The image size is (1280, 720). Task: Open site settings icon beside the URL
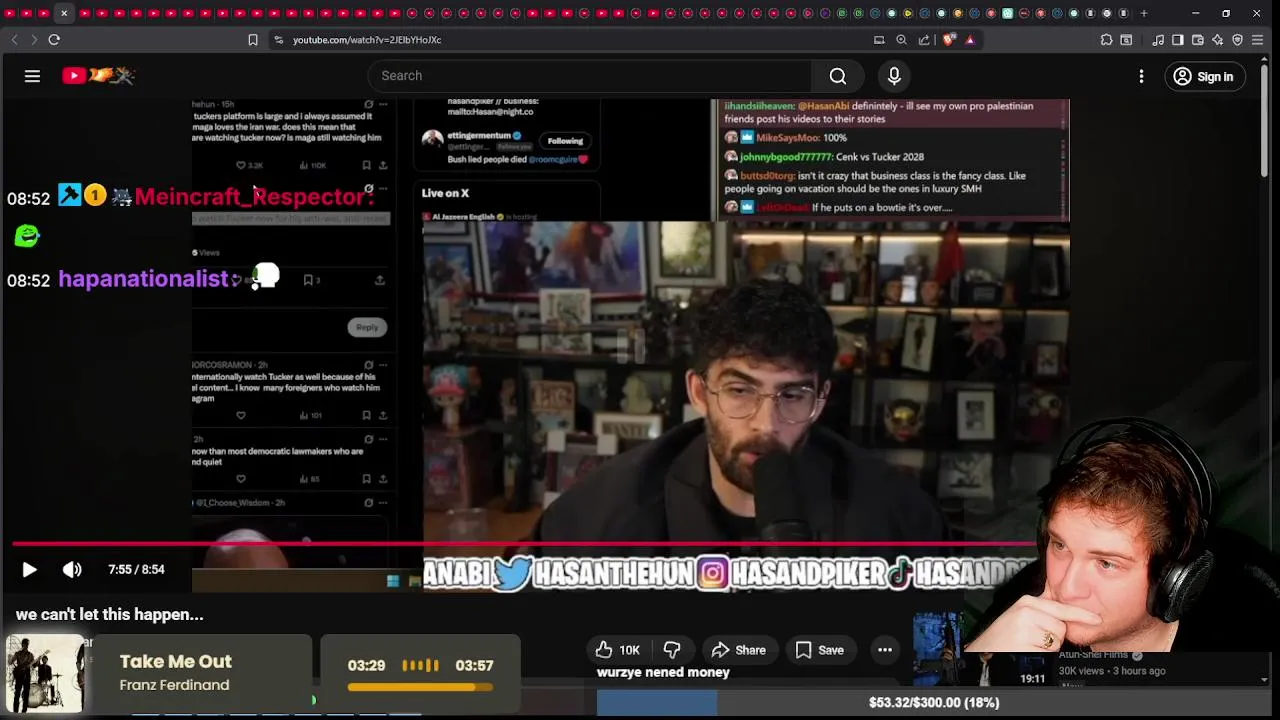point(278,40)
